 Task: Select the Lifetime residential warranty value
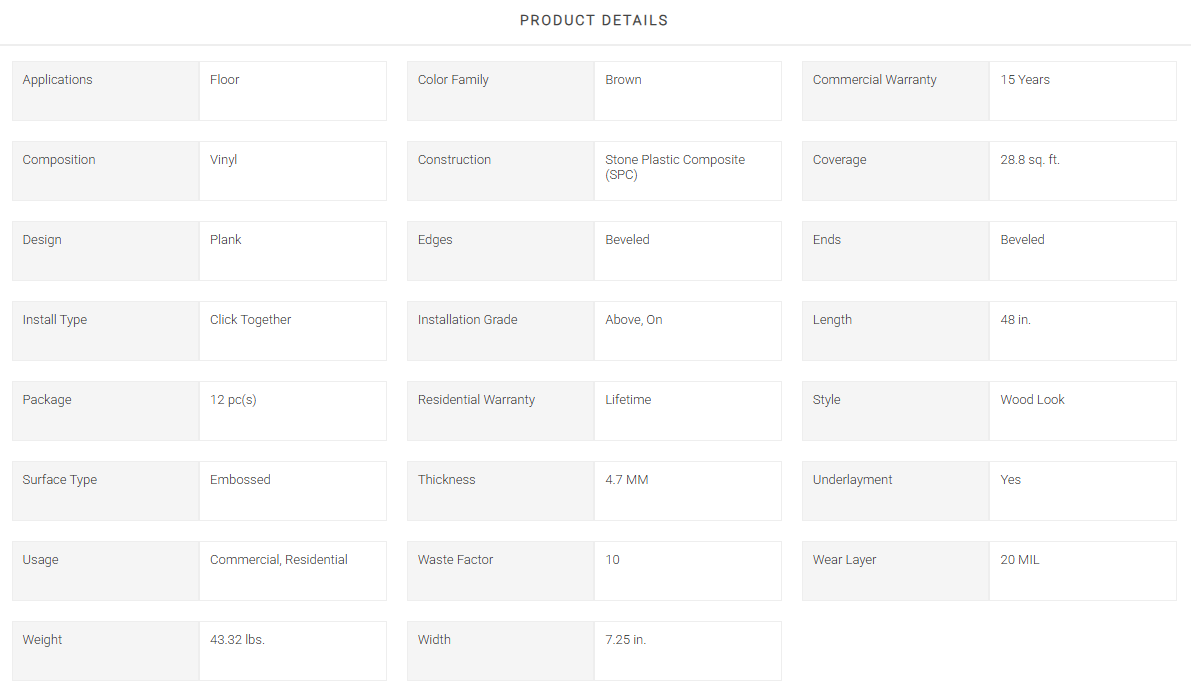pos(627,400)
